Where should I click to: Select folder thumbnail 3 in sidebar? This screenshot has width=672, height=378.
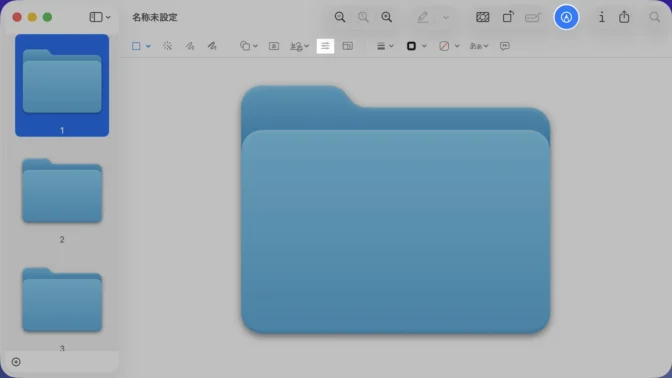tap(62, 300)
